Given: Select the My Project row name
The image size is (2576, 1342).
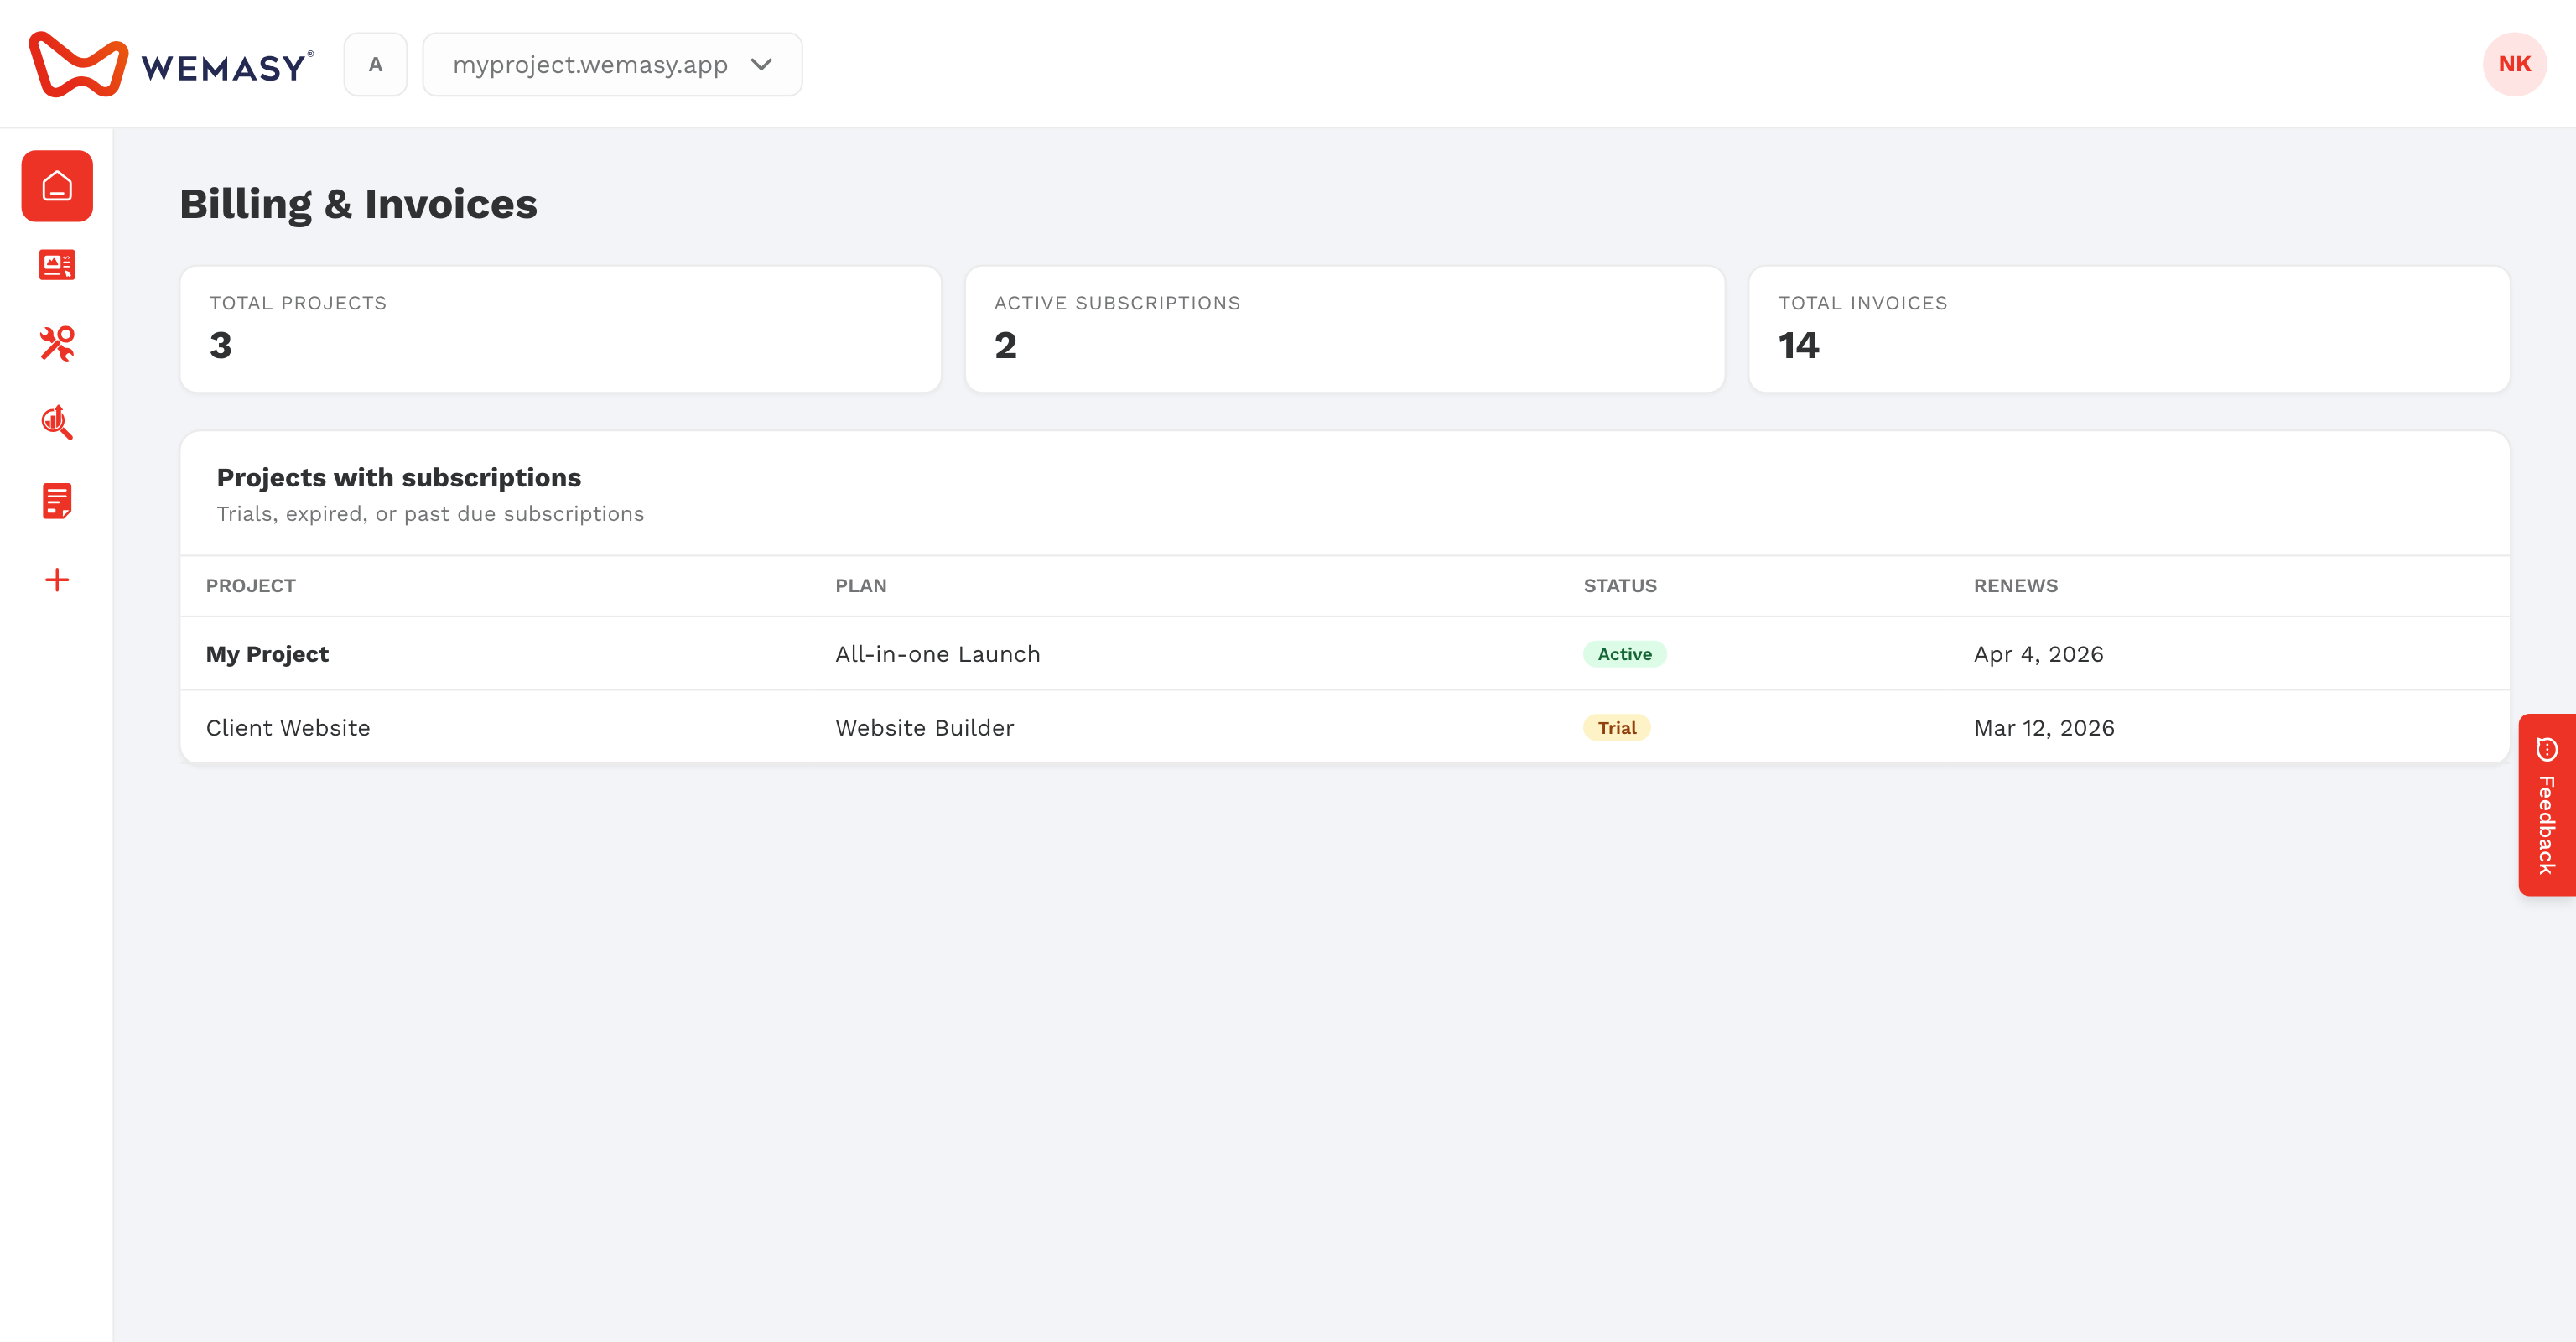Looking at the screenshot, I should click(267, 654).
